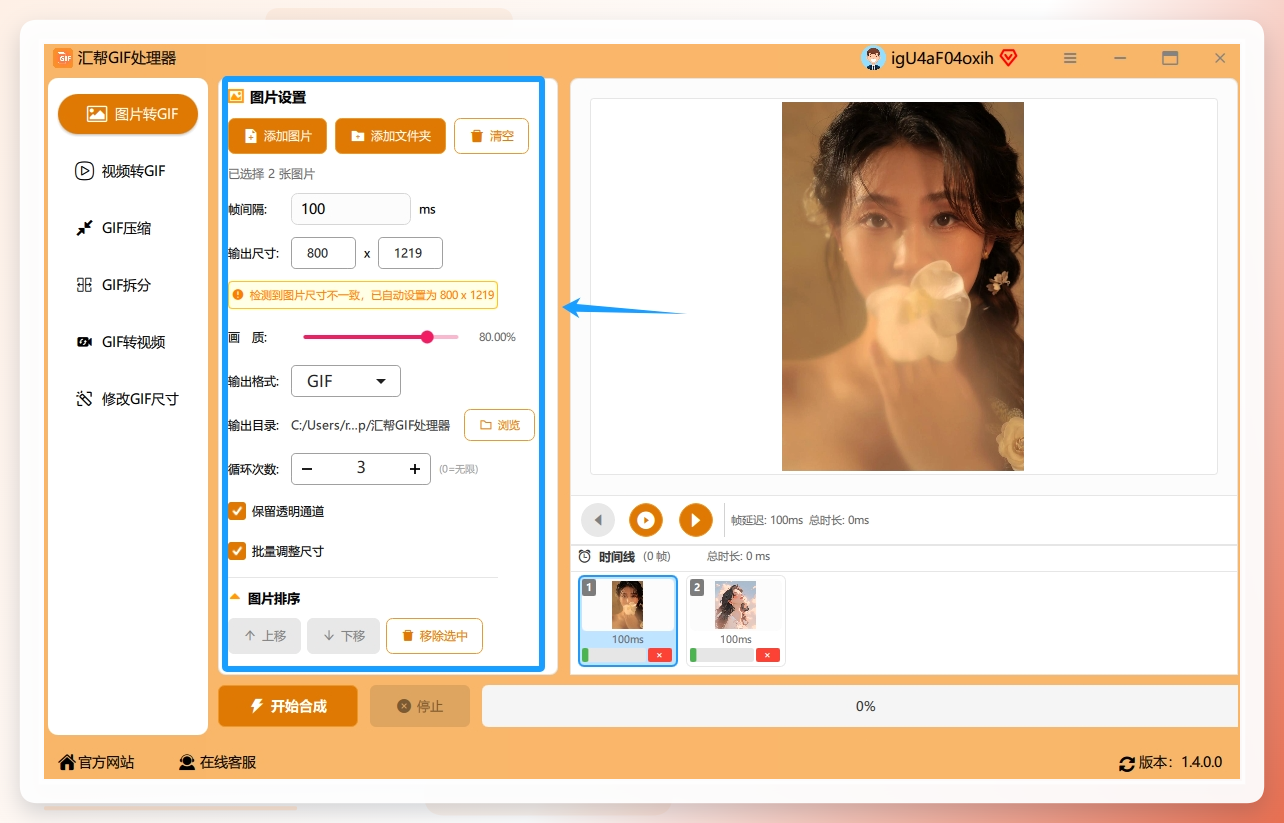Click the large preview image
This screenshot has height=823, width=1284.
coord(903,286)
